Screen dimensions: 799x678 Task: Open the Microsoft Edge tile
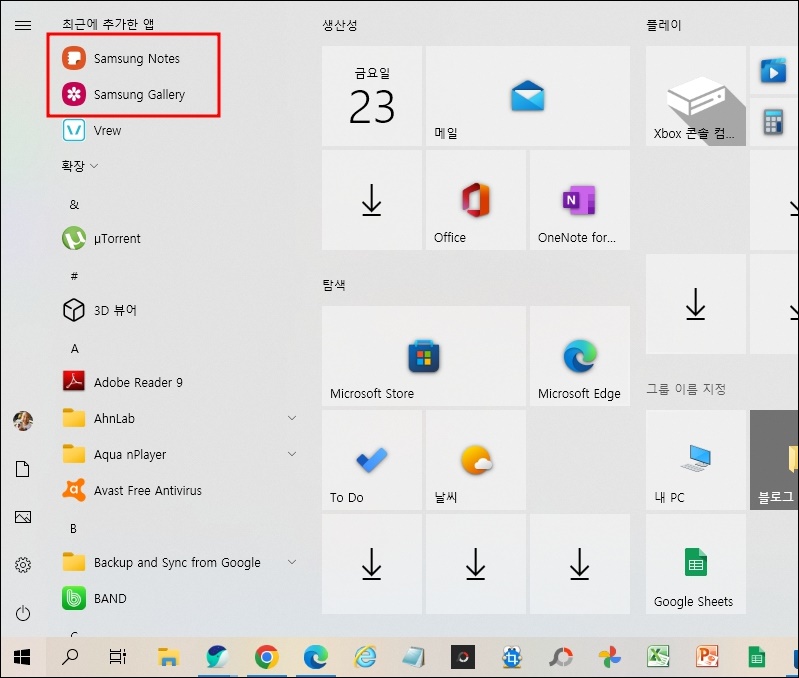(x=580, y=356)
